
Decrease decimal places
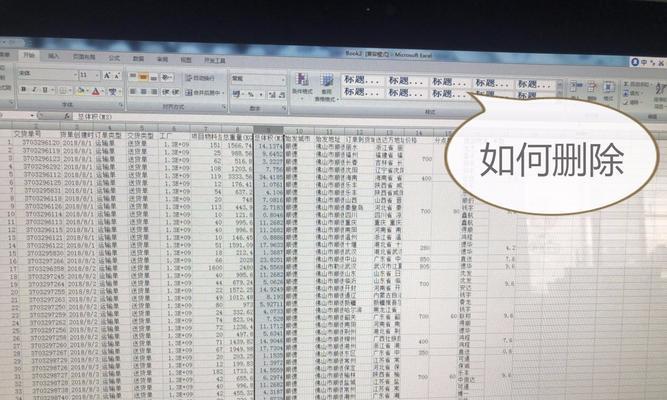click(x=281, y=95)
